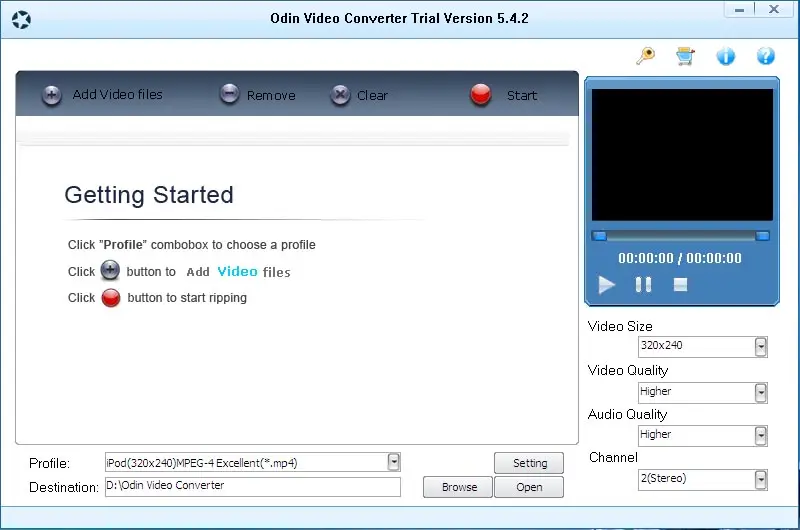Open the shopping cart purchase icon

[x=685, y=56]
